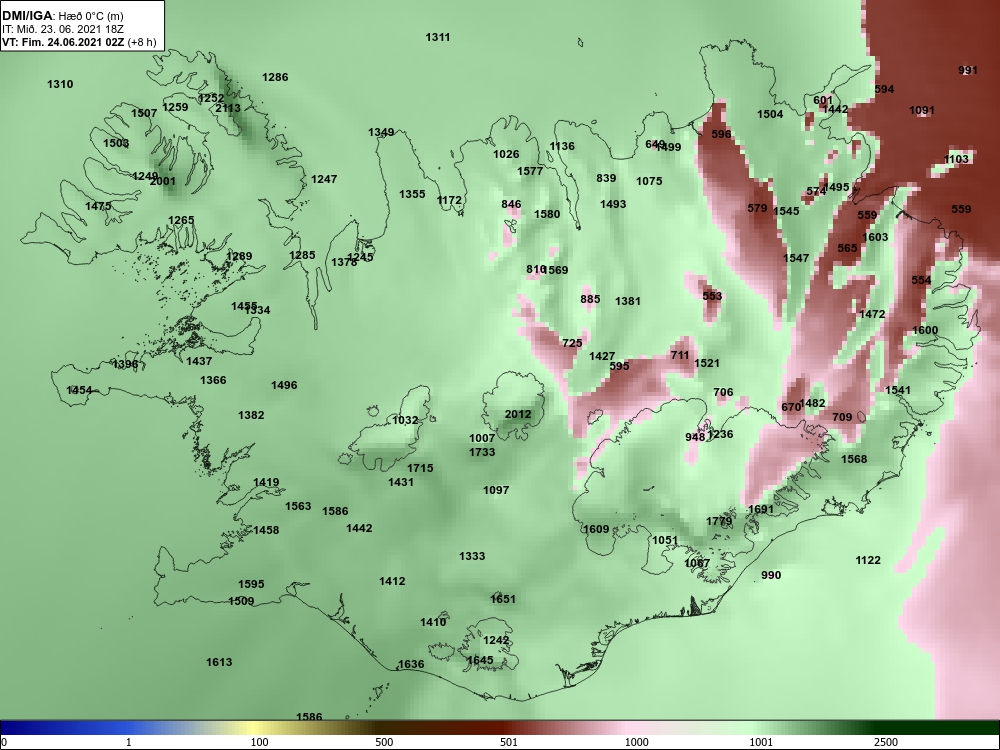This screenshot has width=1000, height=750.
Task: Pick the map value 990 off the coast
Action: tap(771, 575)
